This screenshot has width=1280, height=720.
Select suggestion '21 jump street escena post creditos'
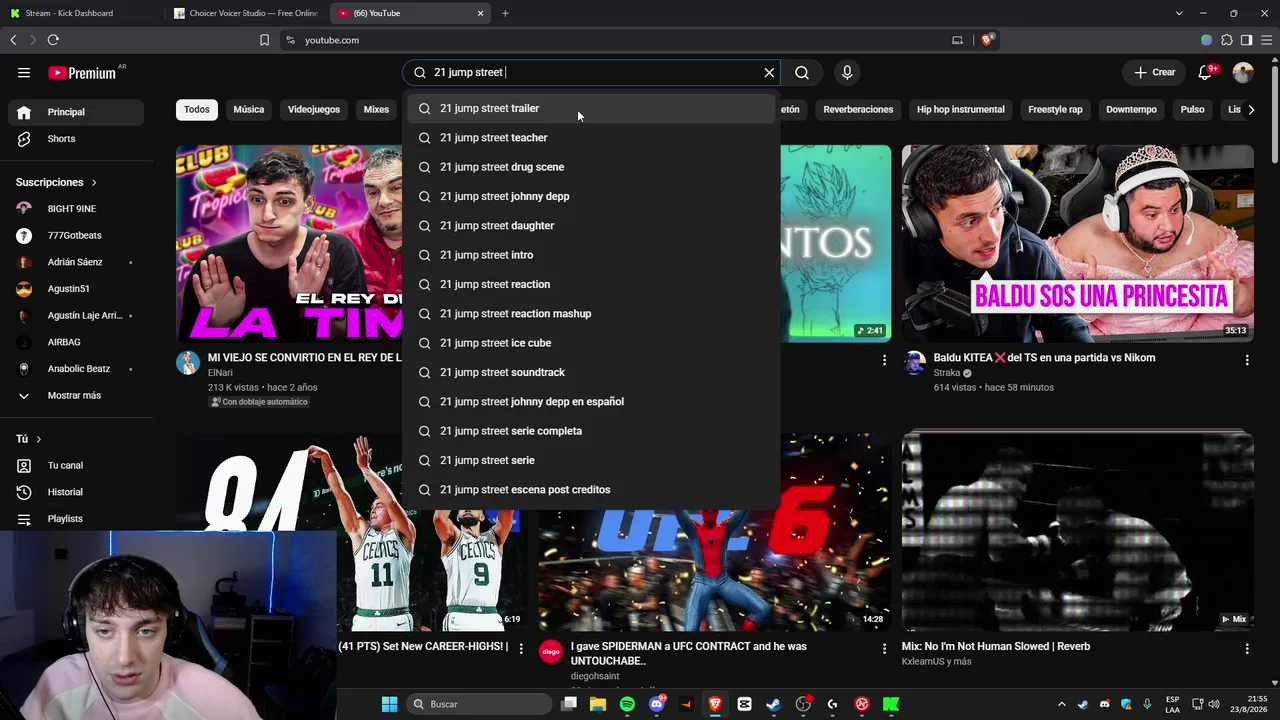pyautogui.click(x=591, y=490)
